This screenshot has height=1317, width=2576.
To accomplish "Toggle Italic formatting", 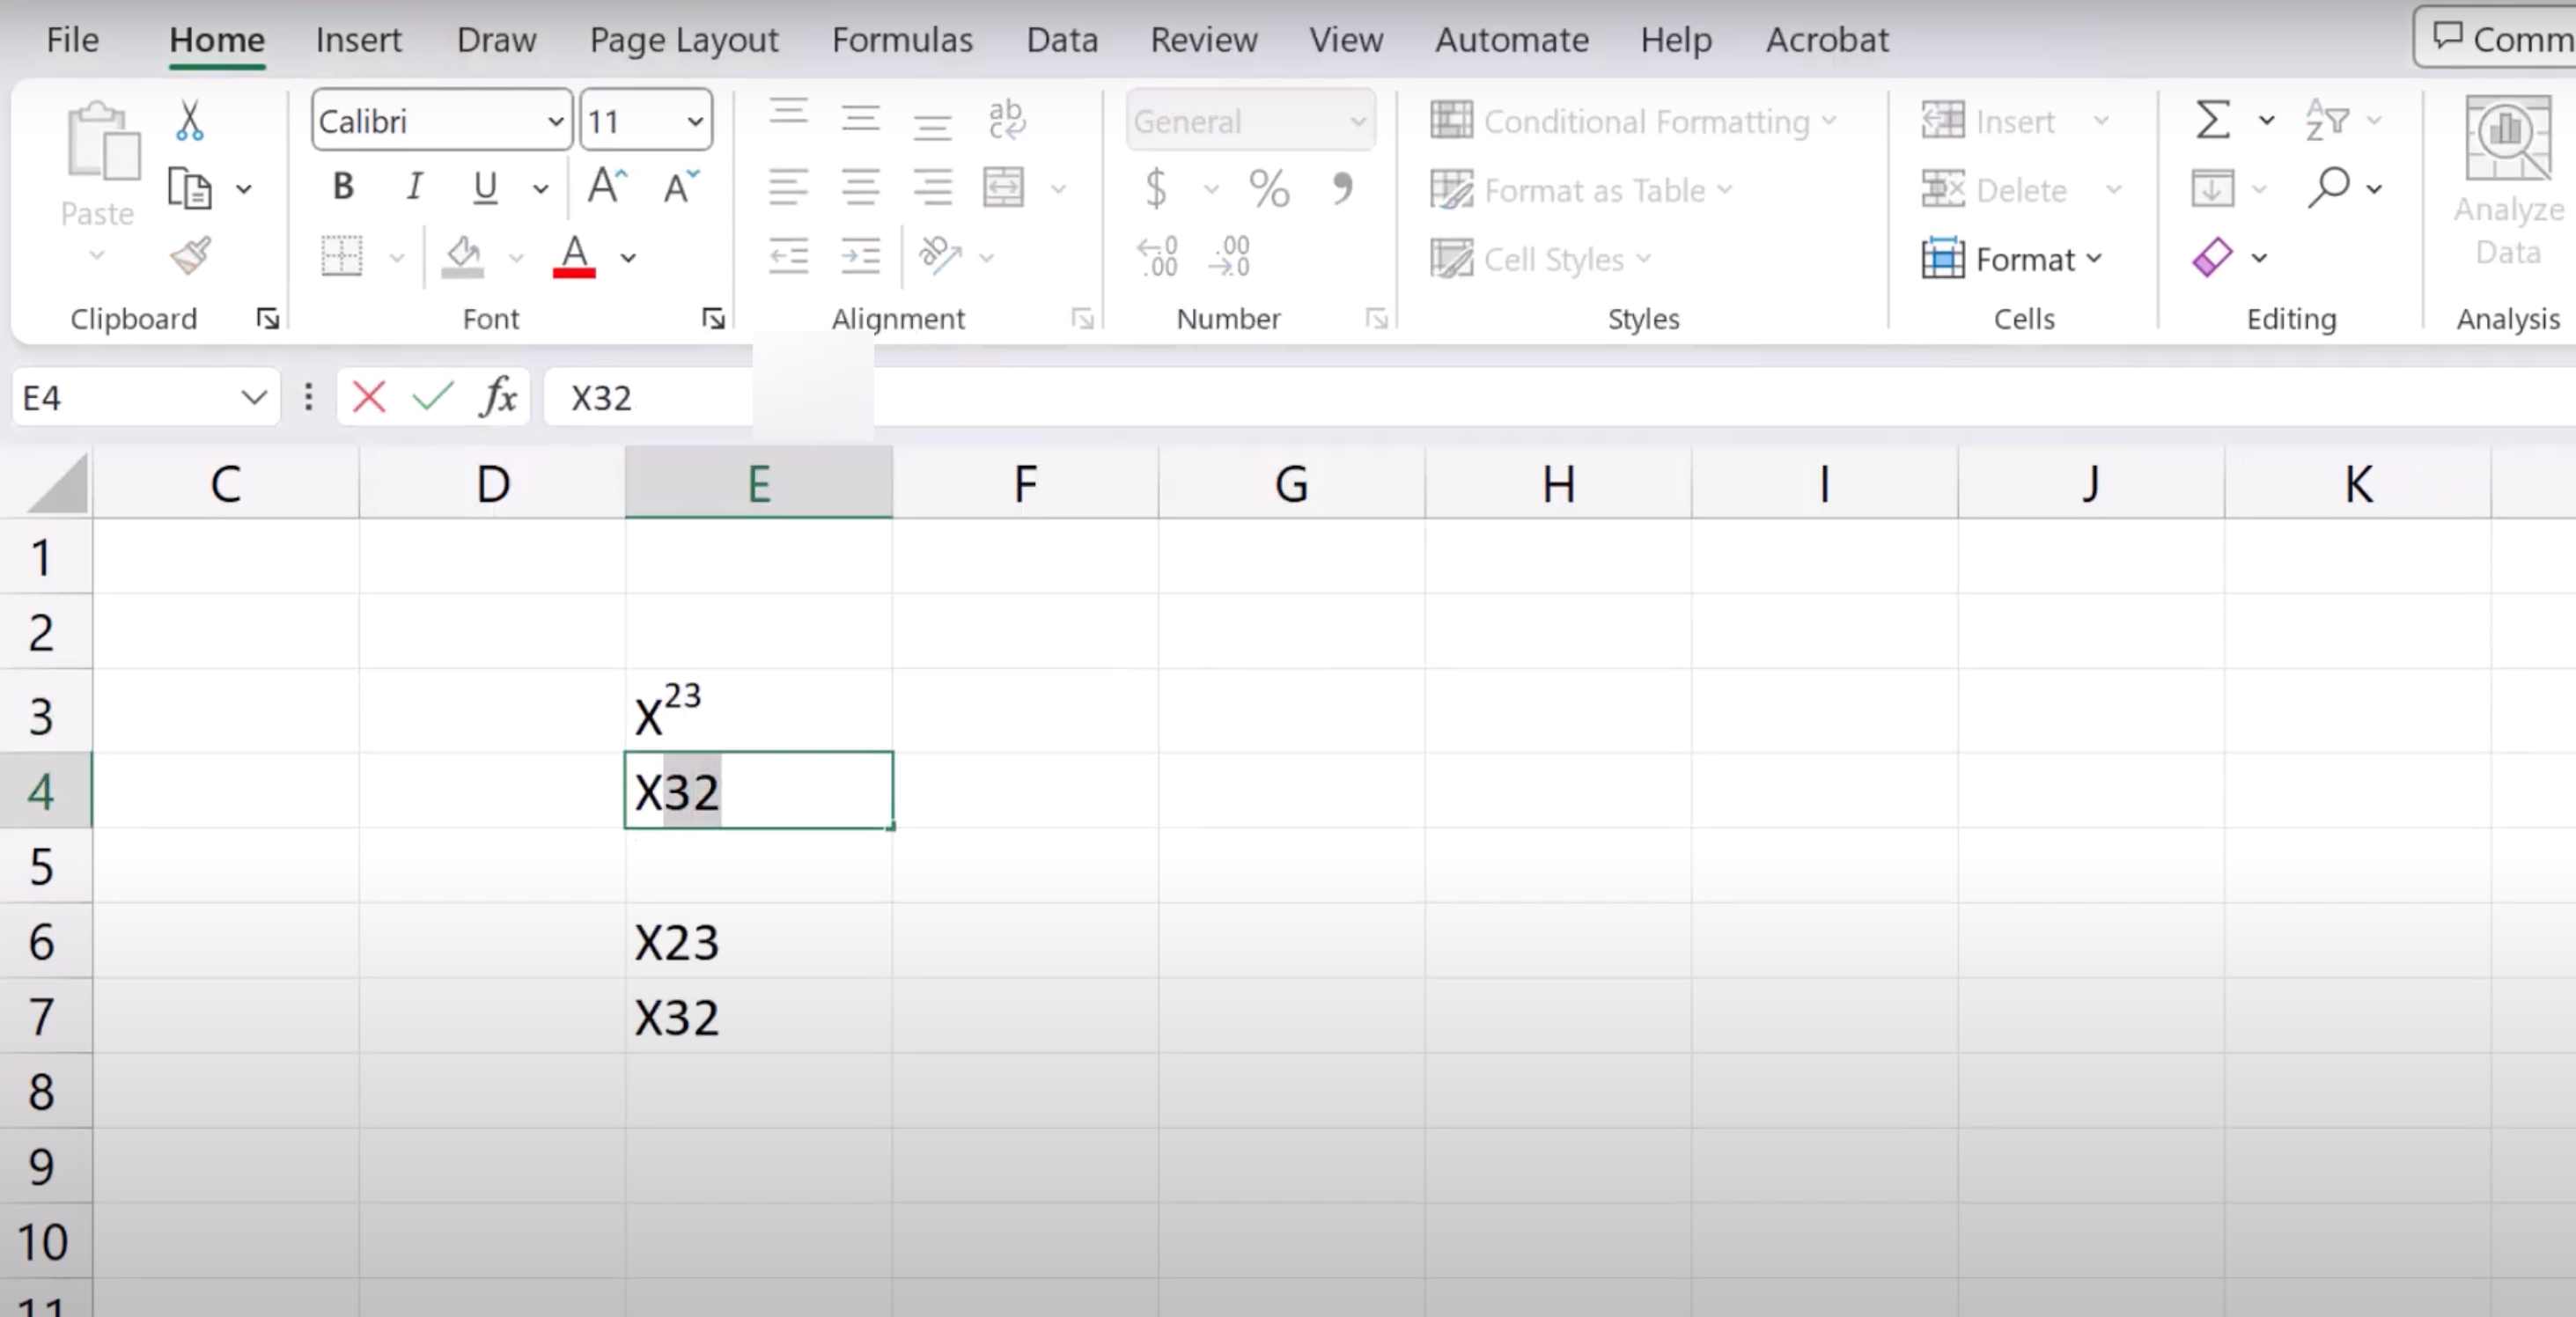I will pyautogui.click(x=414, y=186).
